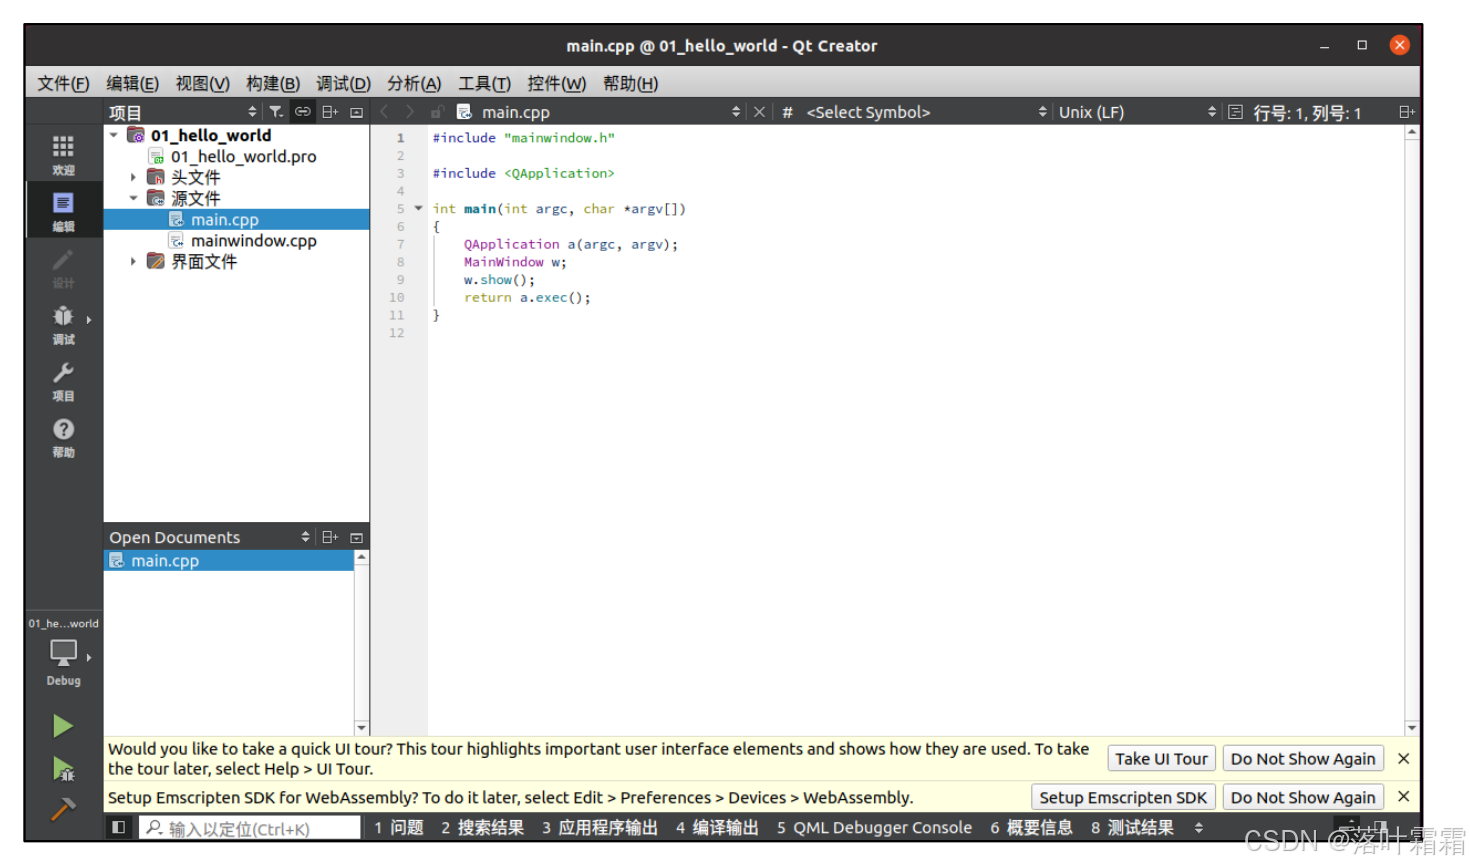Open 项目 (Projects) mode wrench icon
This screenshot has height=867, width=1470.
point(63,381)
